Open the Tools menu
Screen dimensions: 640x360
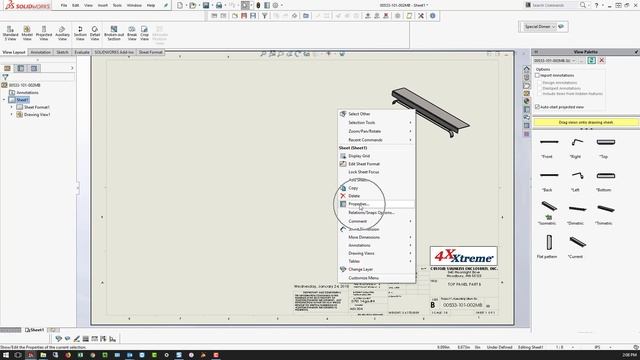[x=117, y=5]
